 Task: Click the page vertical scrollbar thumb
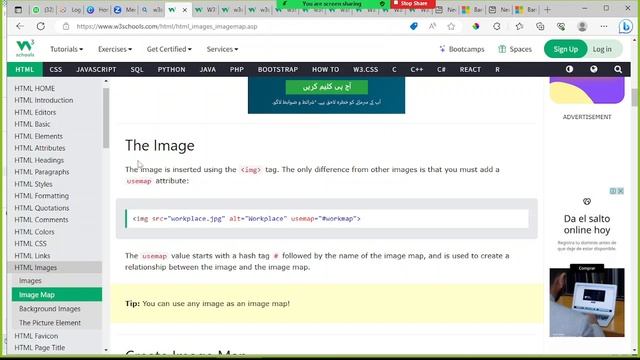coord(634,97)
